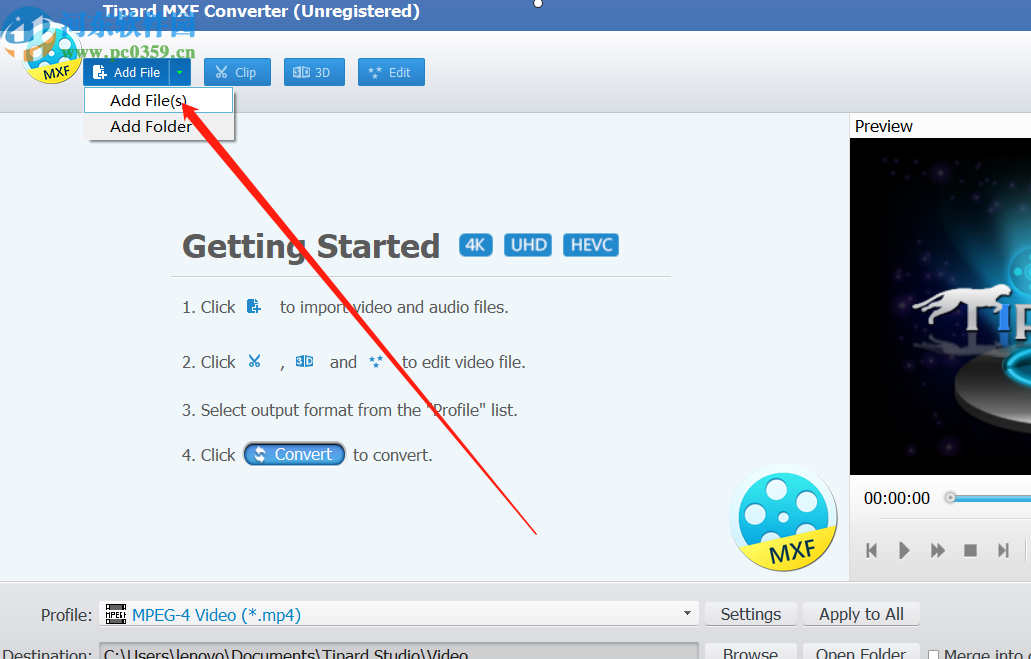Click the preview video thumbnail
The image size is (1031, 659).
[x=940, y=306]
